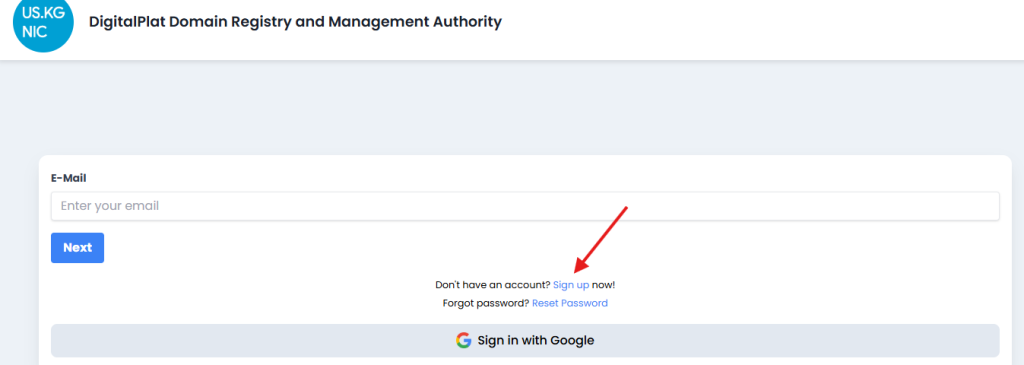Viewport: 1024px width, 365px height.
Task: Click "Sign in with Google" label text
Action: point(536,340)
